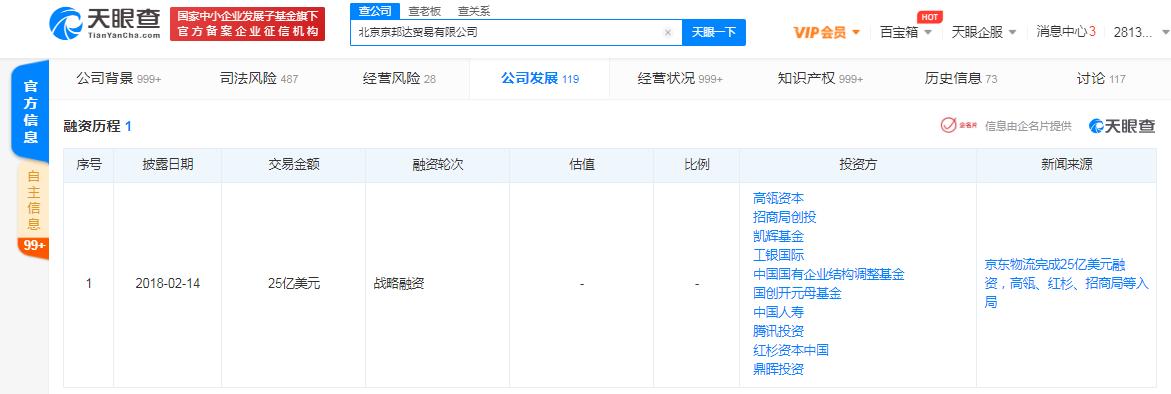Switch to 历史信息 tab
The image size is (1171, 394).
coord(960,78)
